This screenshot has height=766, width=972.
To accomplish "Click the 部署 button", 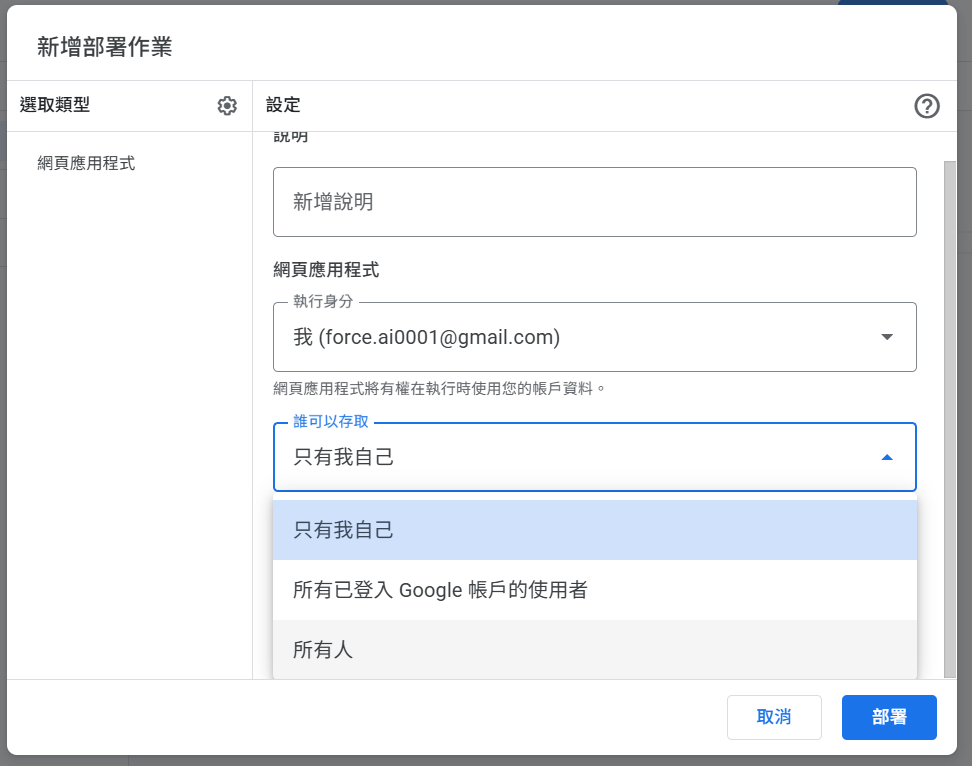I will pyautogui.click(x=889, y=717).
